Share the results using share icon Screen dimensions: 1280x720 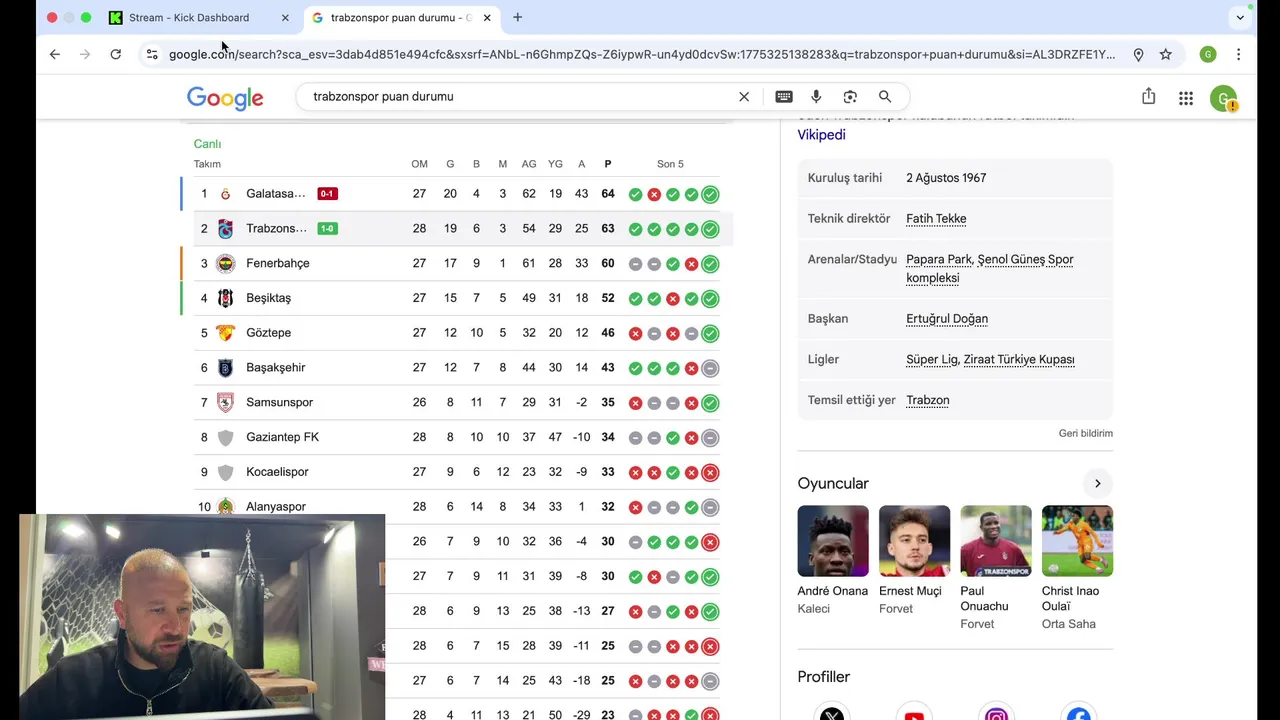[1148, 96]
